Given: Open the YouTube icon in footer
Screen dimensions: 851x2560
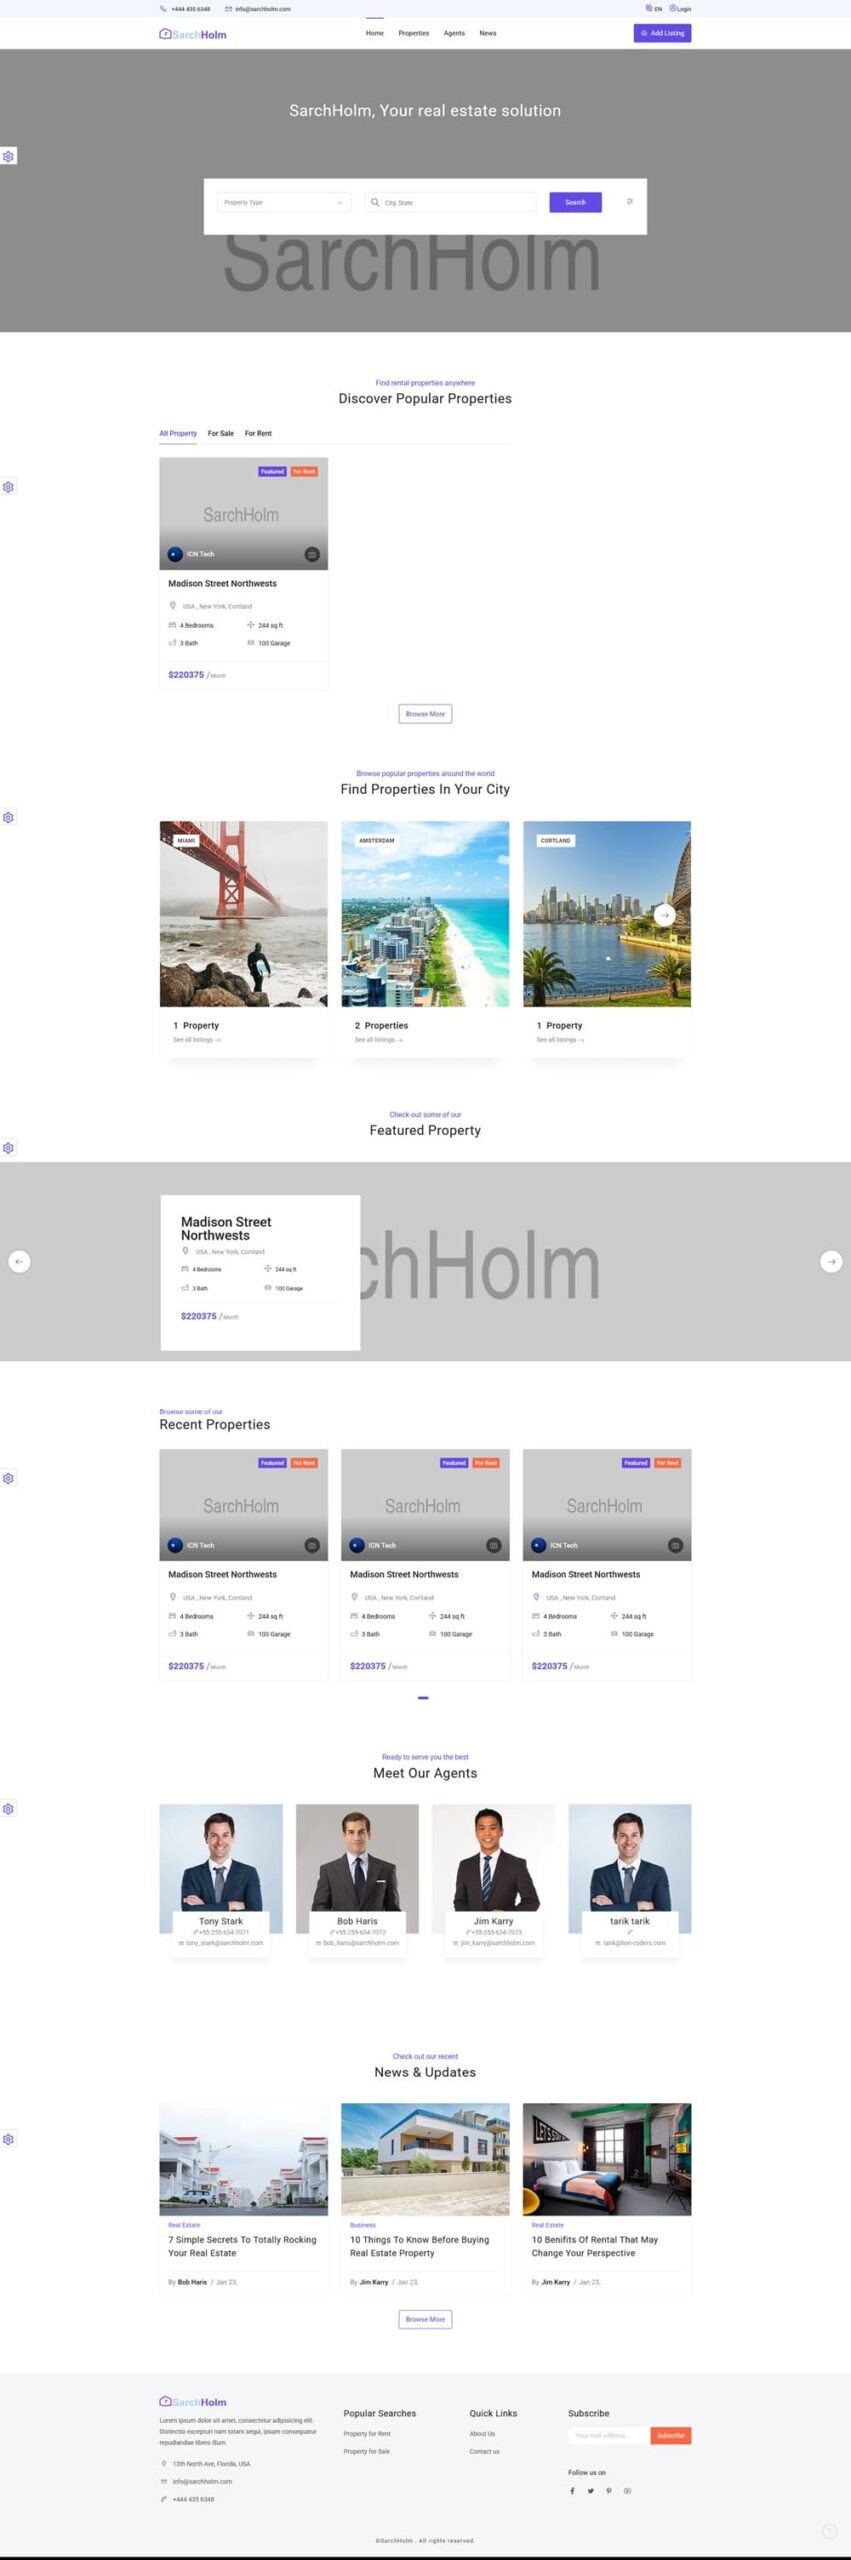Looking at the screenshot, I should coord(627,2491).
